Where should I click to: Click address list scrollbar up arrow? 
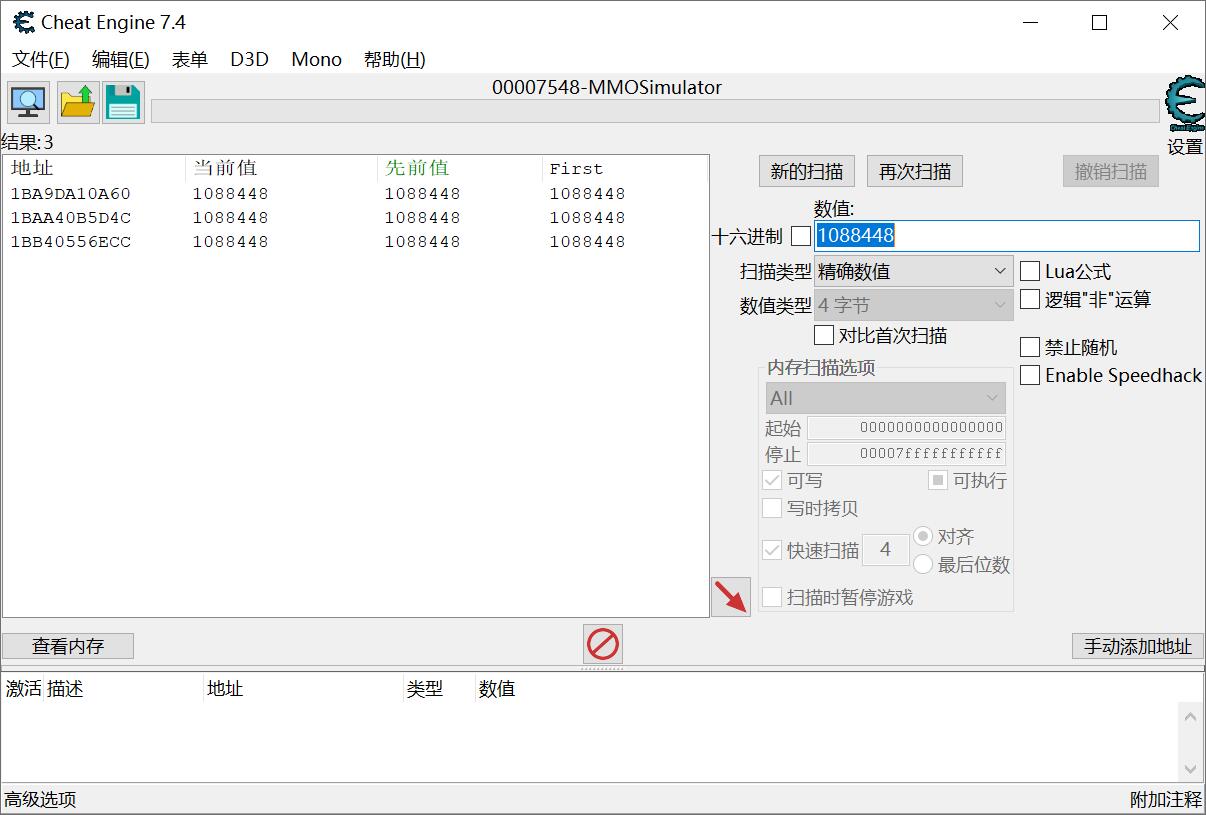click(x=1190, y=716)
